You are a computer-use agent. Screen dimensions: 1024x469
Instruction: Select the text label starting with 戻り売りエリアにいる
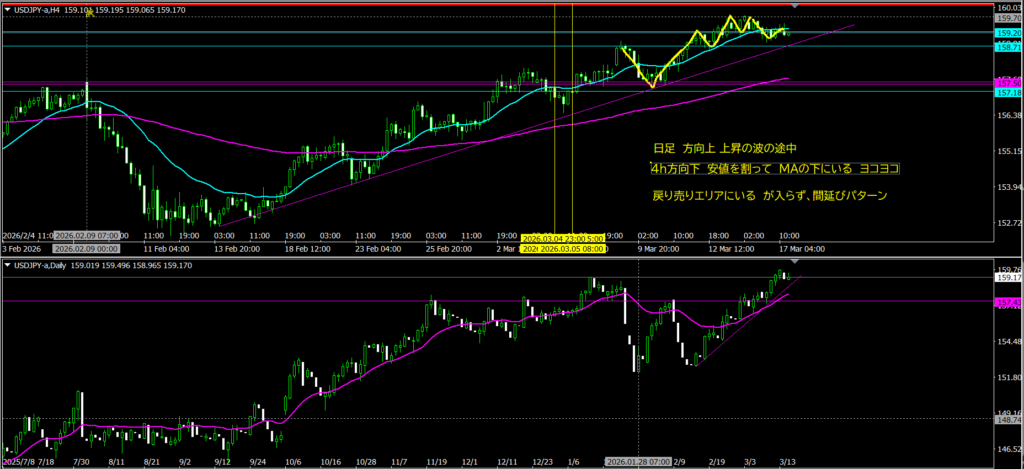click(768, 195)
